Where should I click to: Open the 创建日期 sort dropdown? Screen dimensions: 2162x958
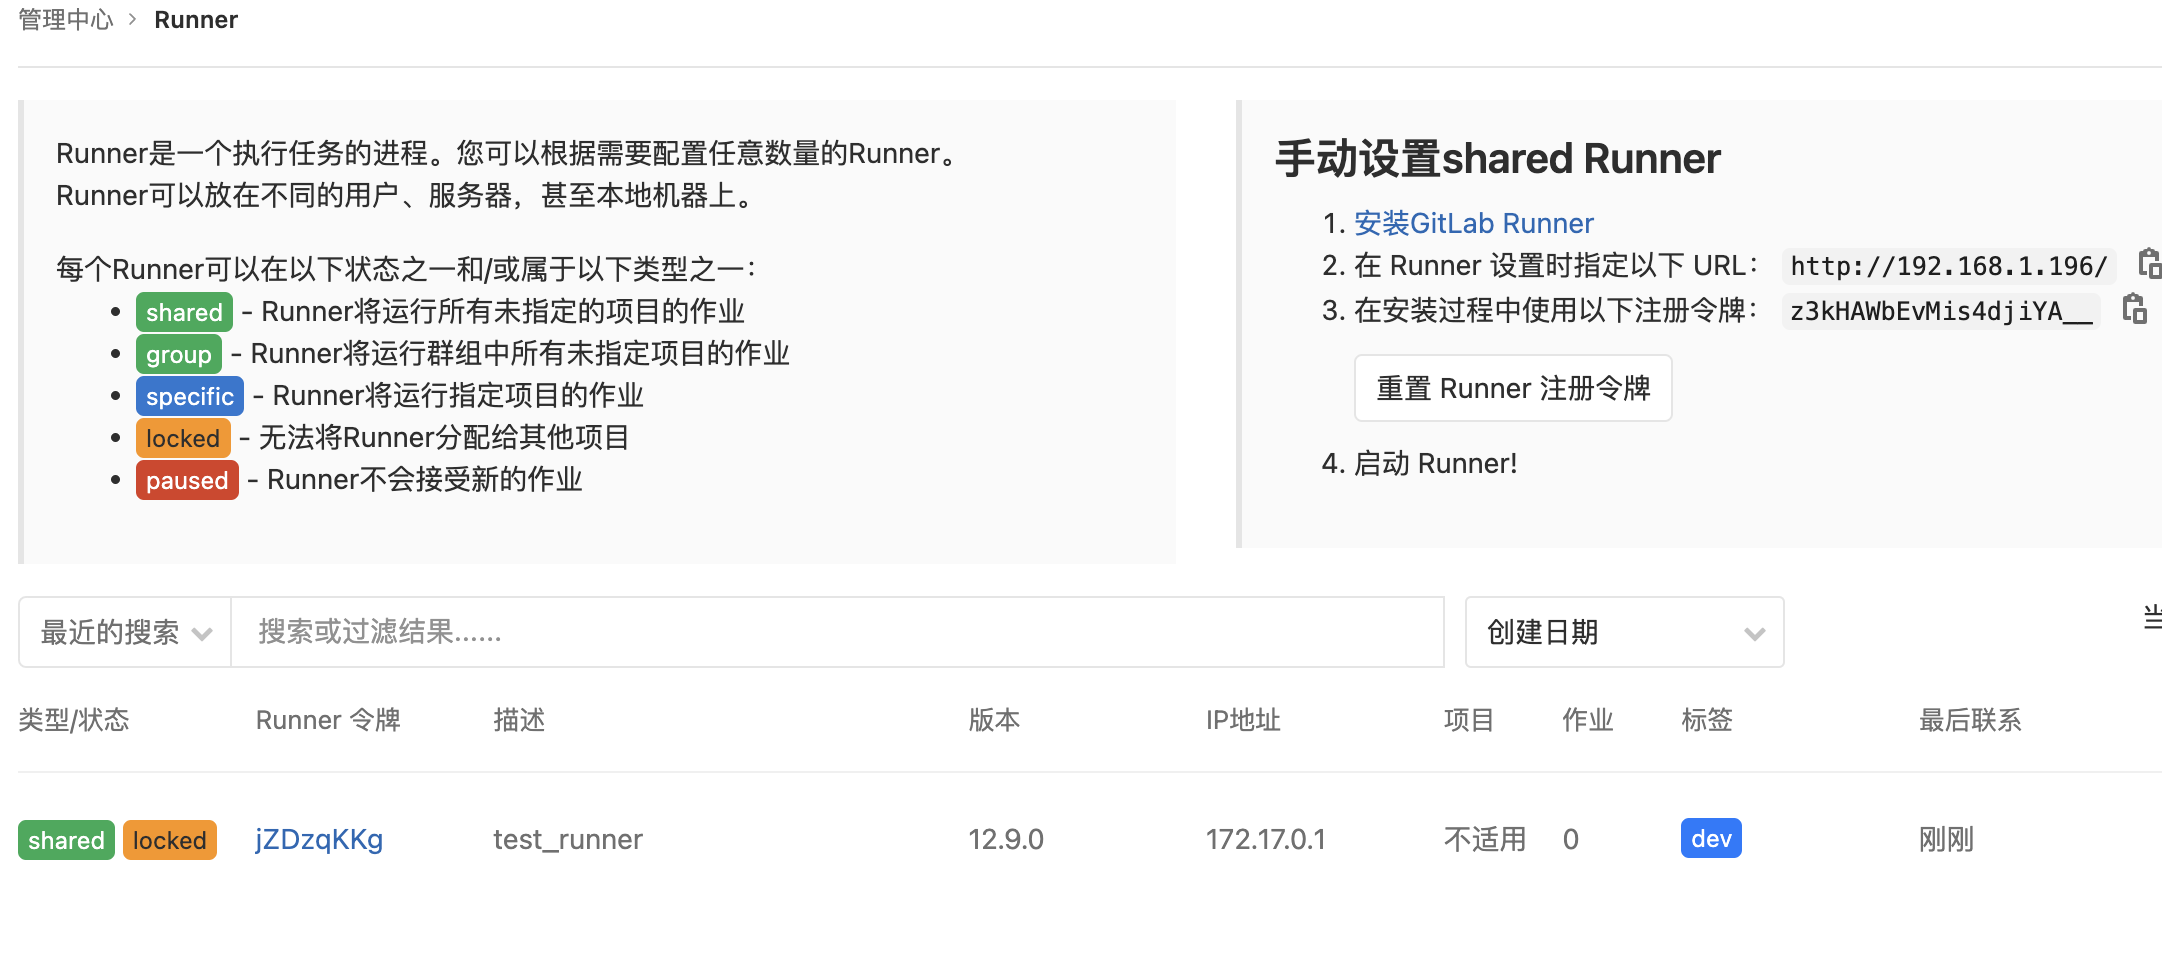tap(1624, 632)
